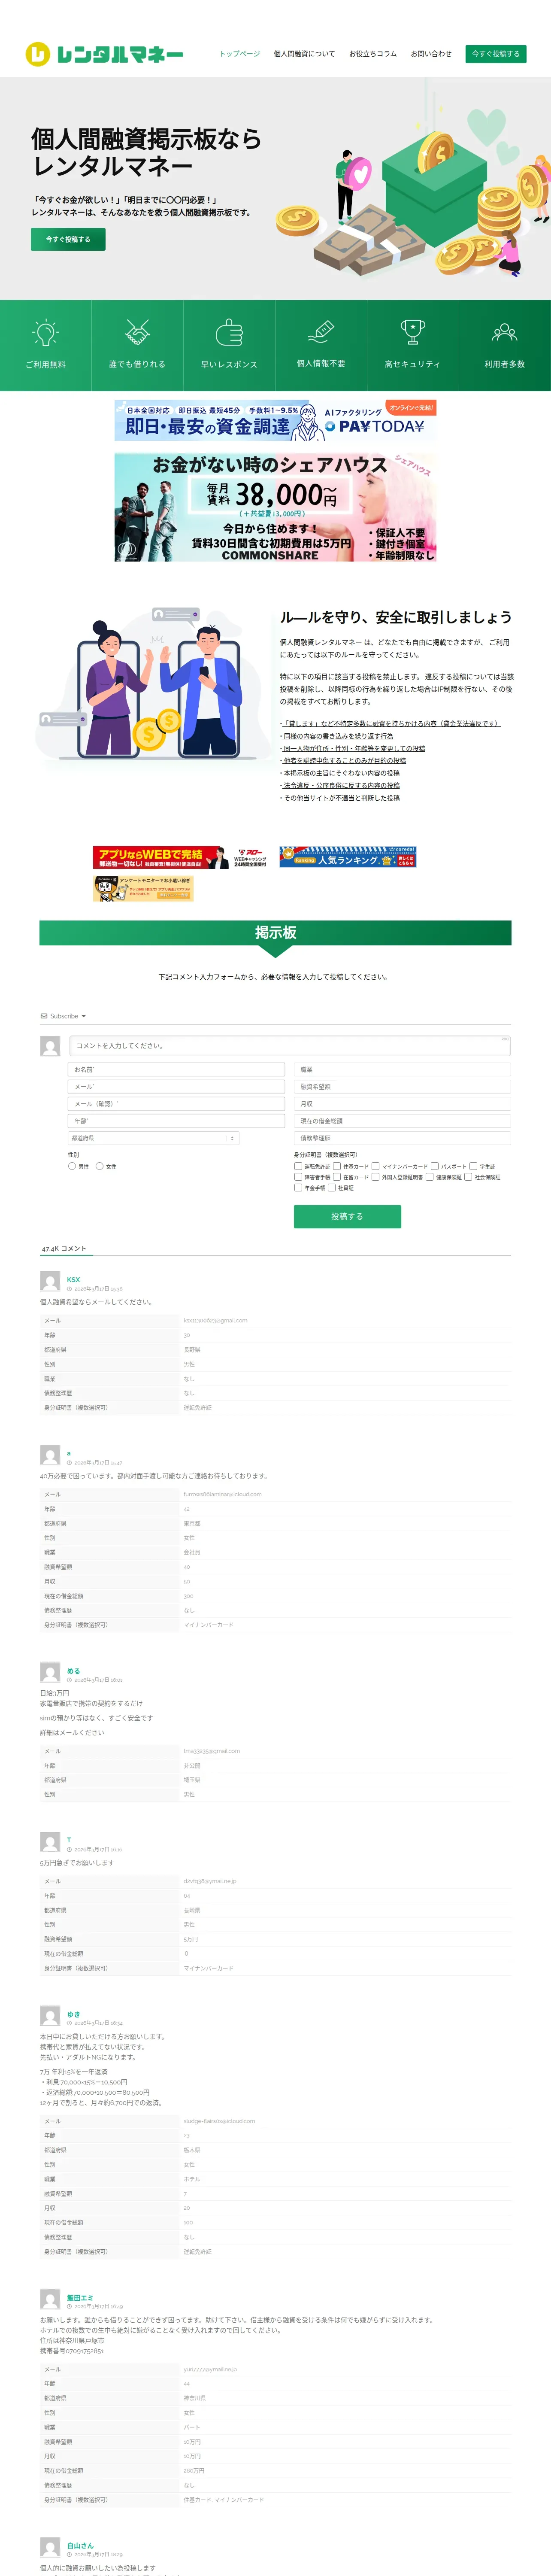Click the 債務整理歴 input field
Screen dimensions: 551x2576
click(x=402, y=1138)
